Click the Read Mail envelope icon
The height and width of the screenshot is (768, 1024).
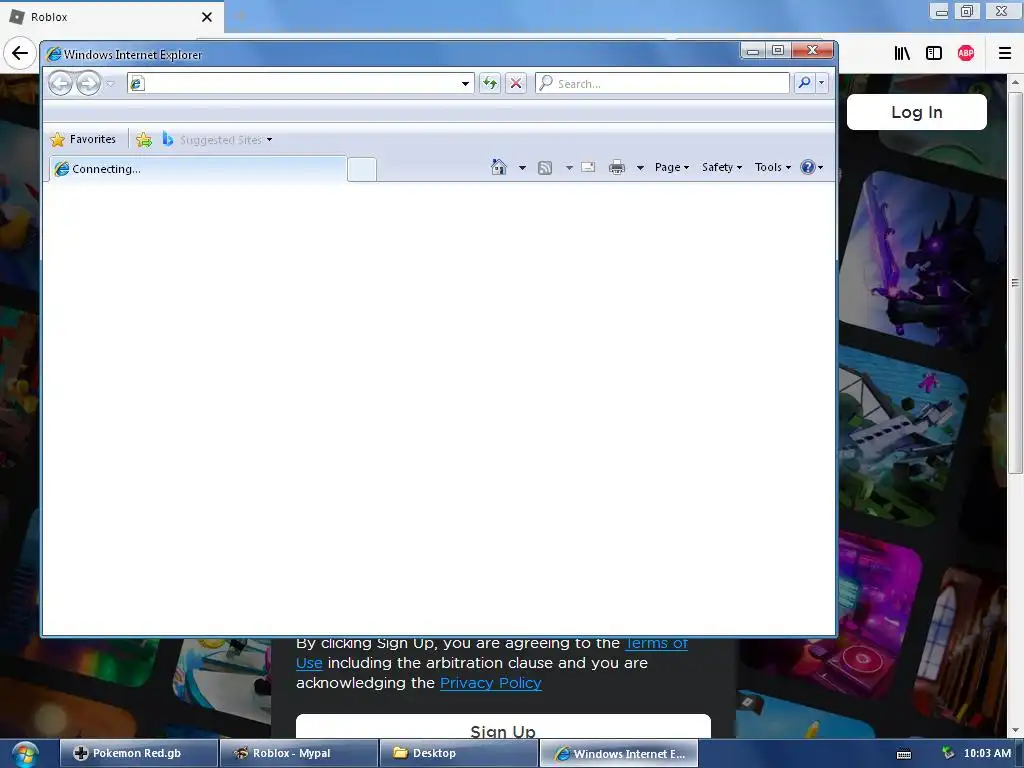[588, 167]
